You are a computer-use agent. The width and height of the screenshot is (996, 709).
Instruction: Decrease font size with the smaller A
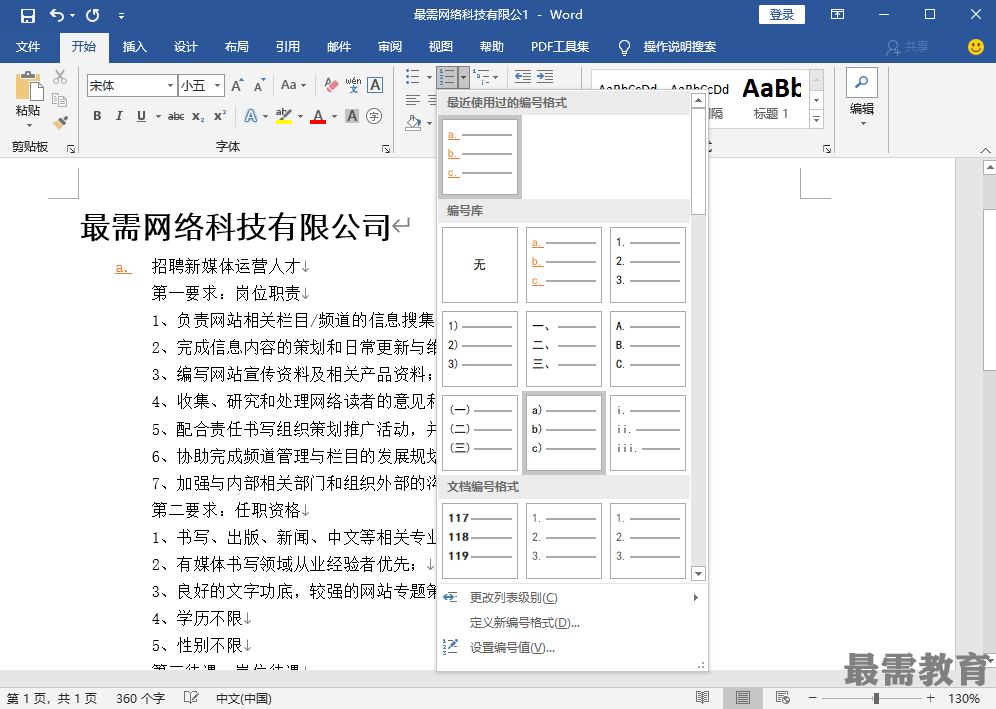[x=259, y=85]
